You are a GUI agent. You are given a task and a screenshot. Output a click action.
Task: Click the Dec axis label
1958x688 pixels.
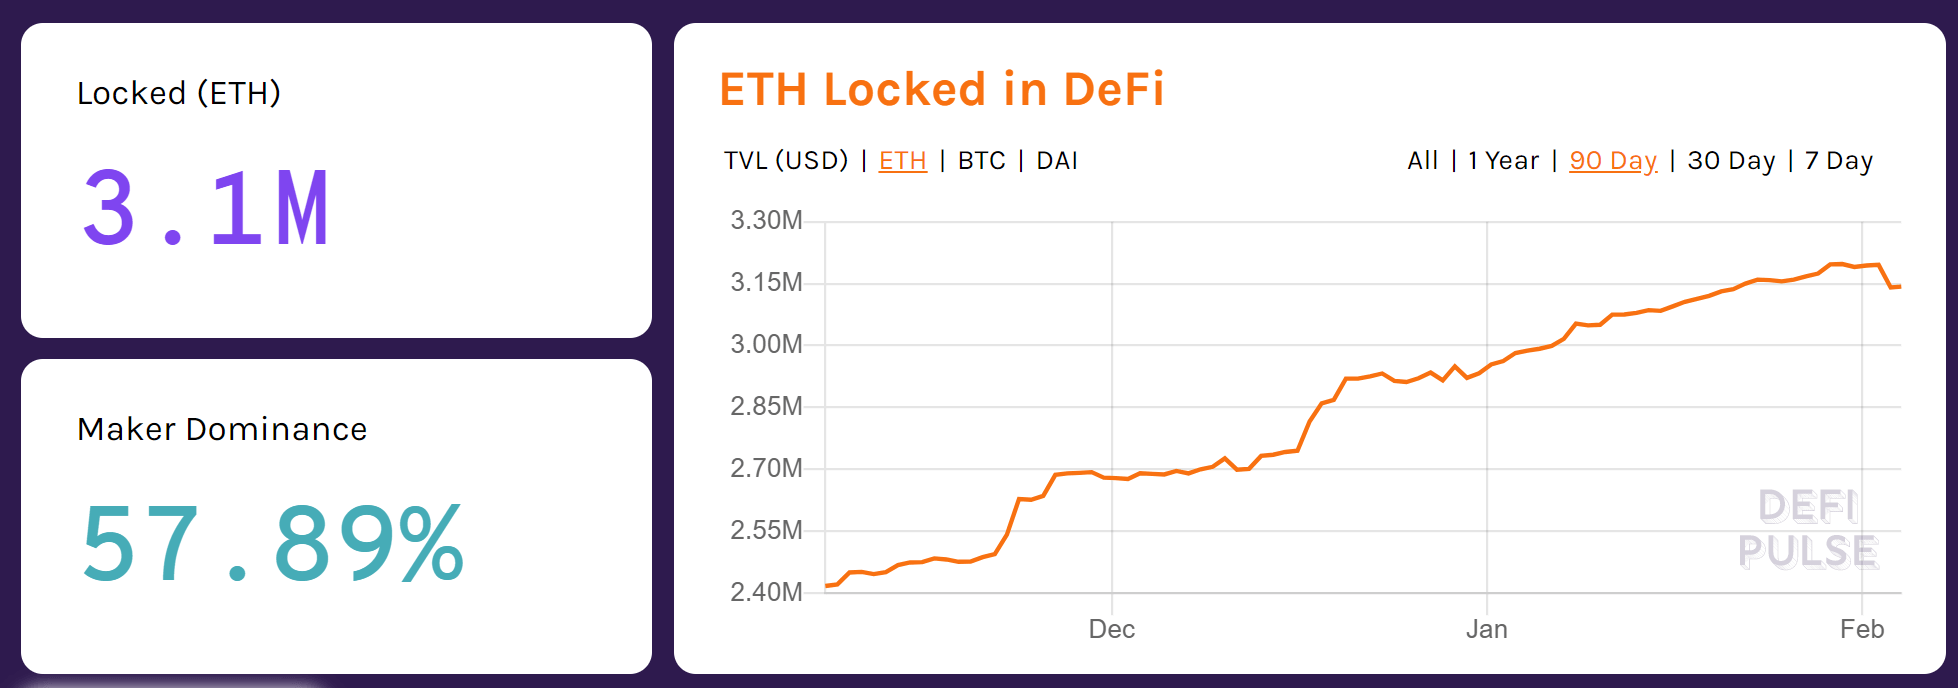pos(1111,630)
